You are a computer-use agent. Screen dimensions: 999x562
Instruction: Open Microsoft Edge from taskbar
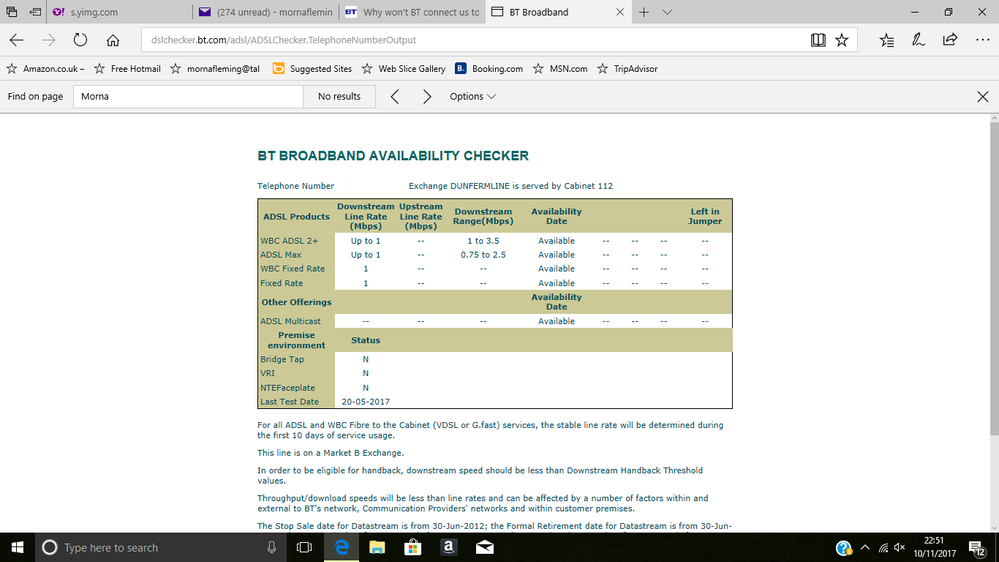tap(341, 547)
